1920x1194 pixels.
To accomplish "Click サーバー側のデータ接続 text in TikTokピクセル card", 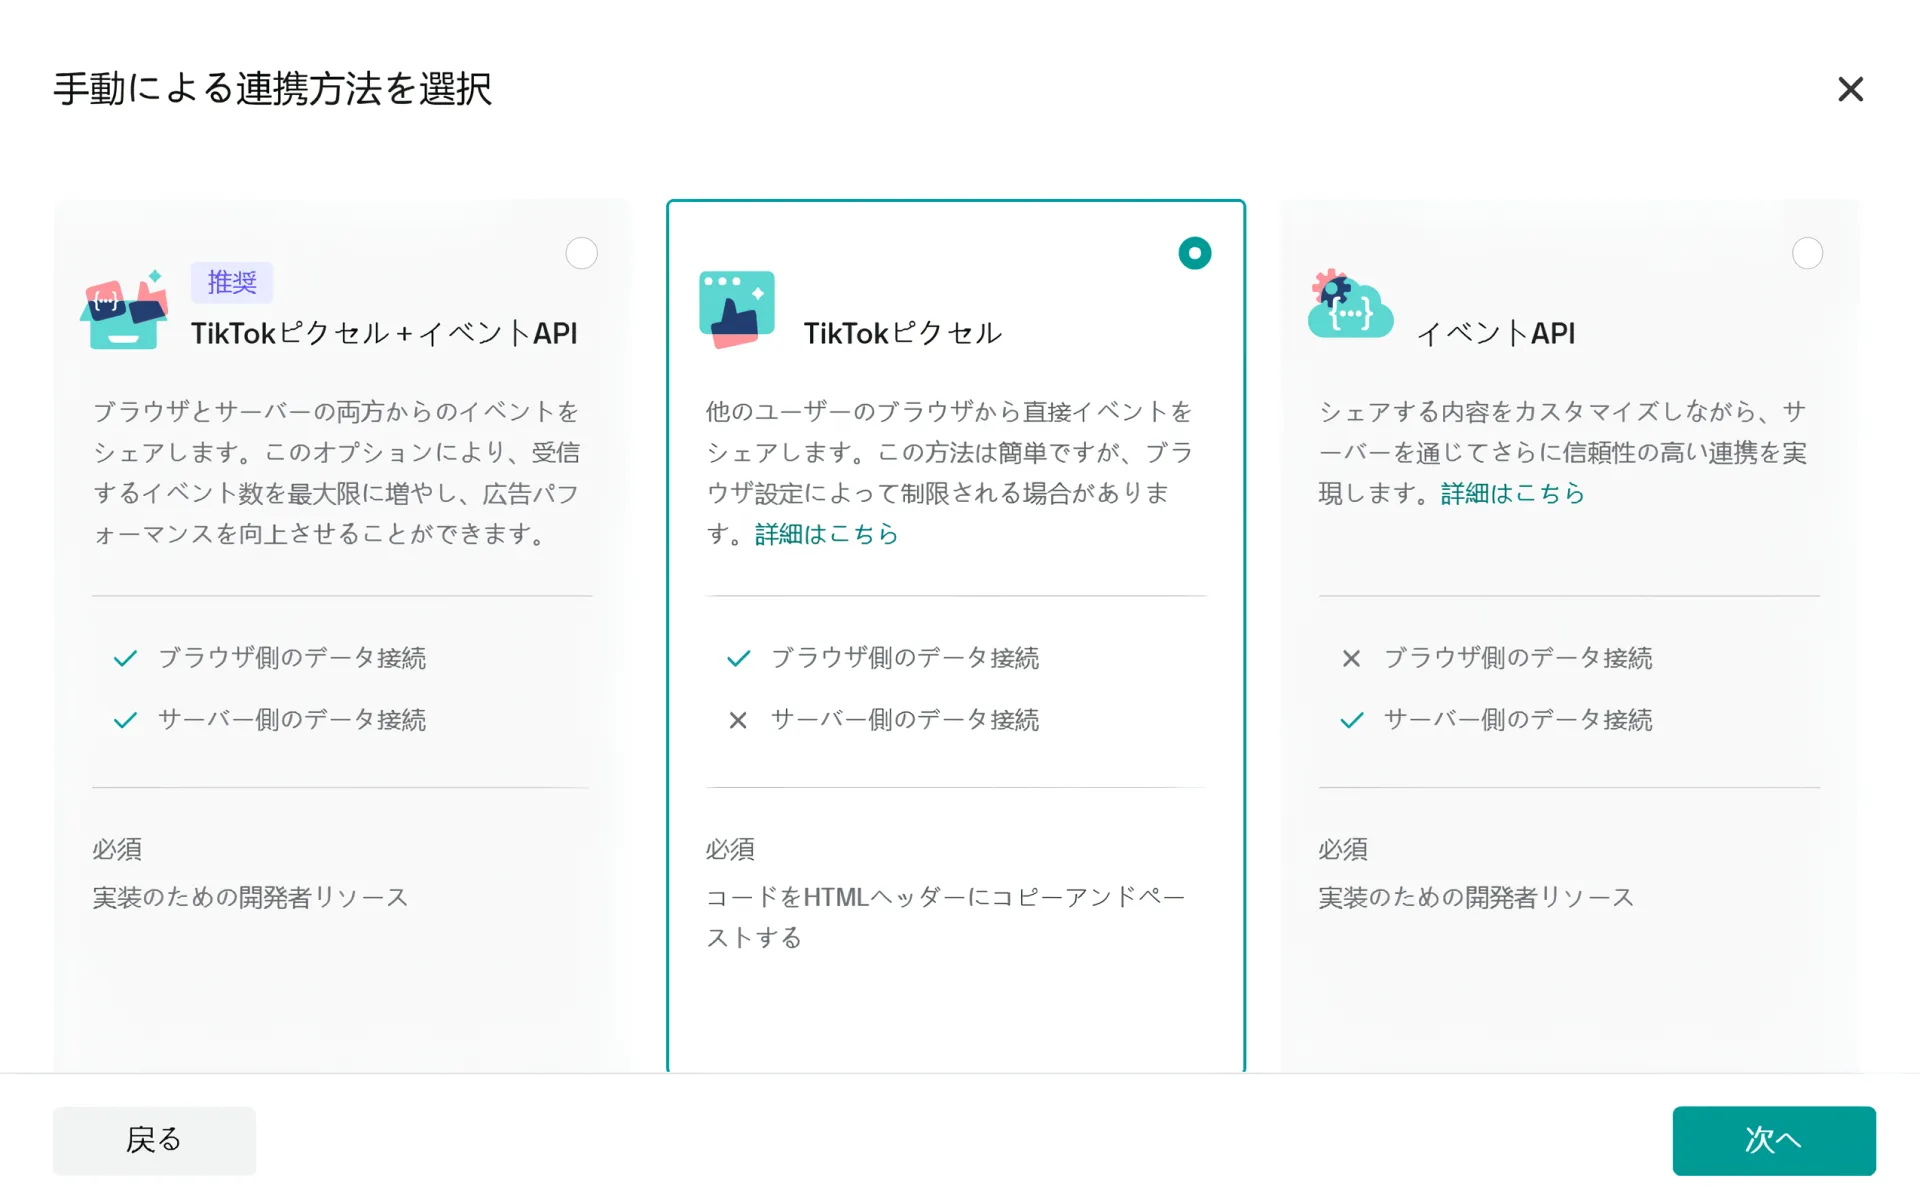I will (905, 720).
